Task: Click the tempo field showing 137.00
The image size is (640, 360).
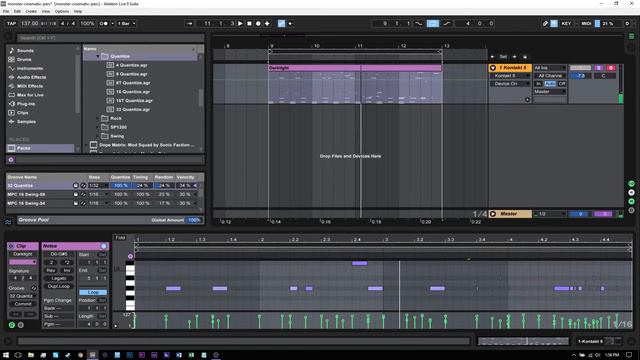Action: point(29,24)
